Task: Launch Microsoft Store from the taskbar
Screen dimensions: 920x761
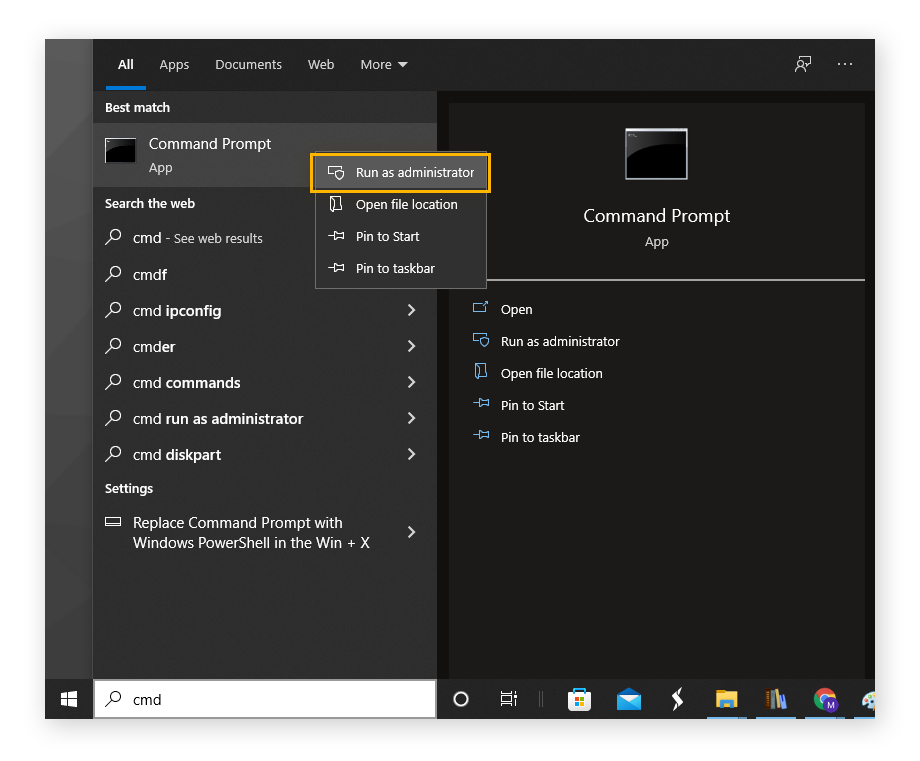Action: (x=580, y=700)
